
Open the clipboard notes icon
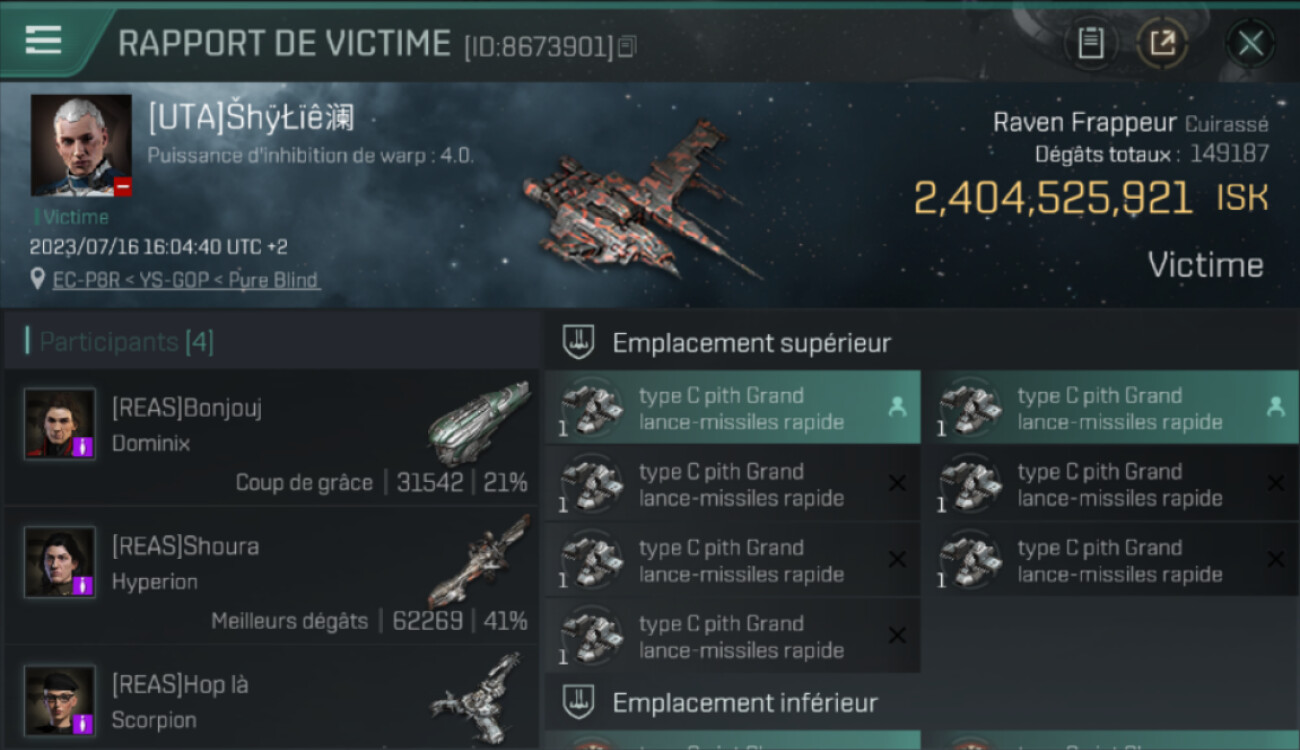(x=1091, y=43)
